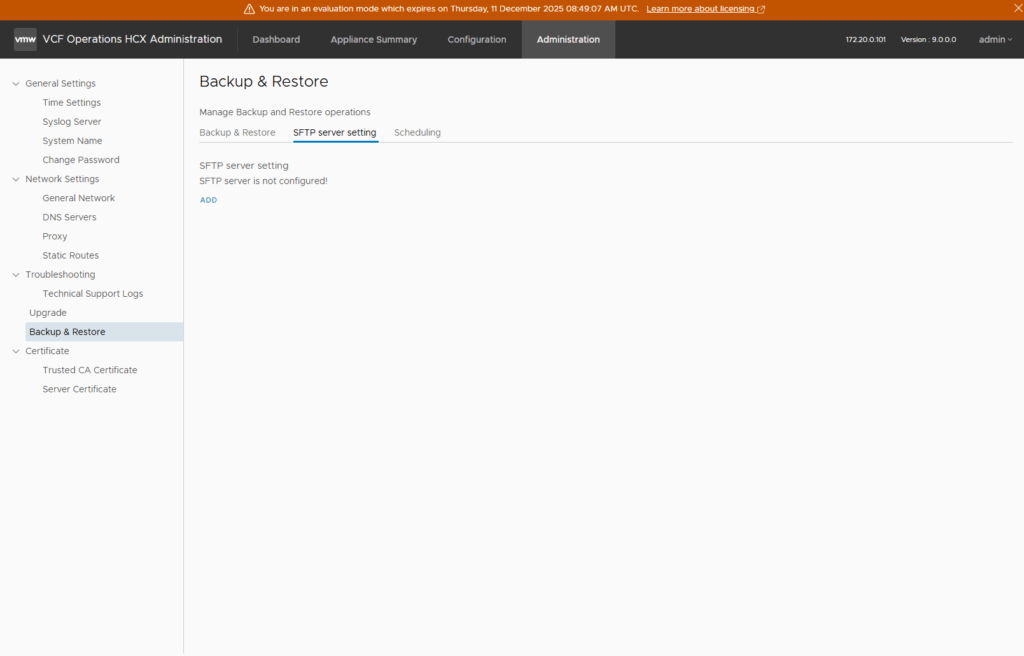
Task: Select Syslog Server from the sidebar
Action: (x=71, y=122)
